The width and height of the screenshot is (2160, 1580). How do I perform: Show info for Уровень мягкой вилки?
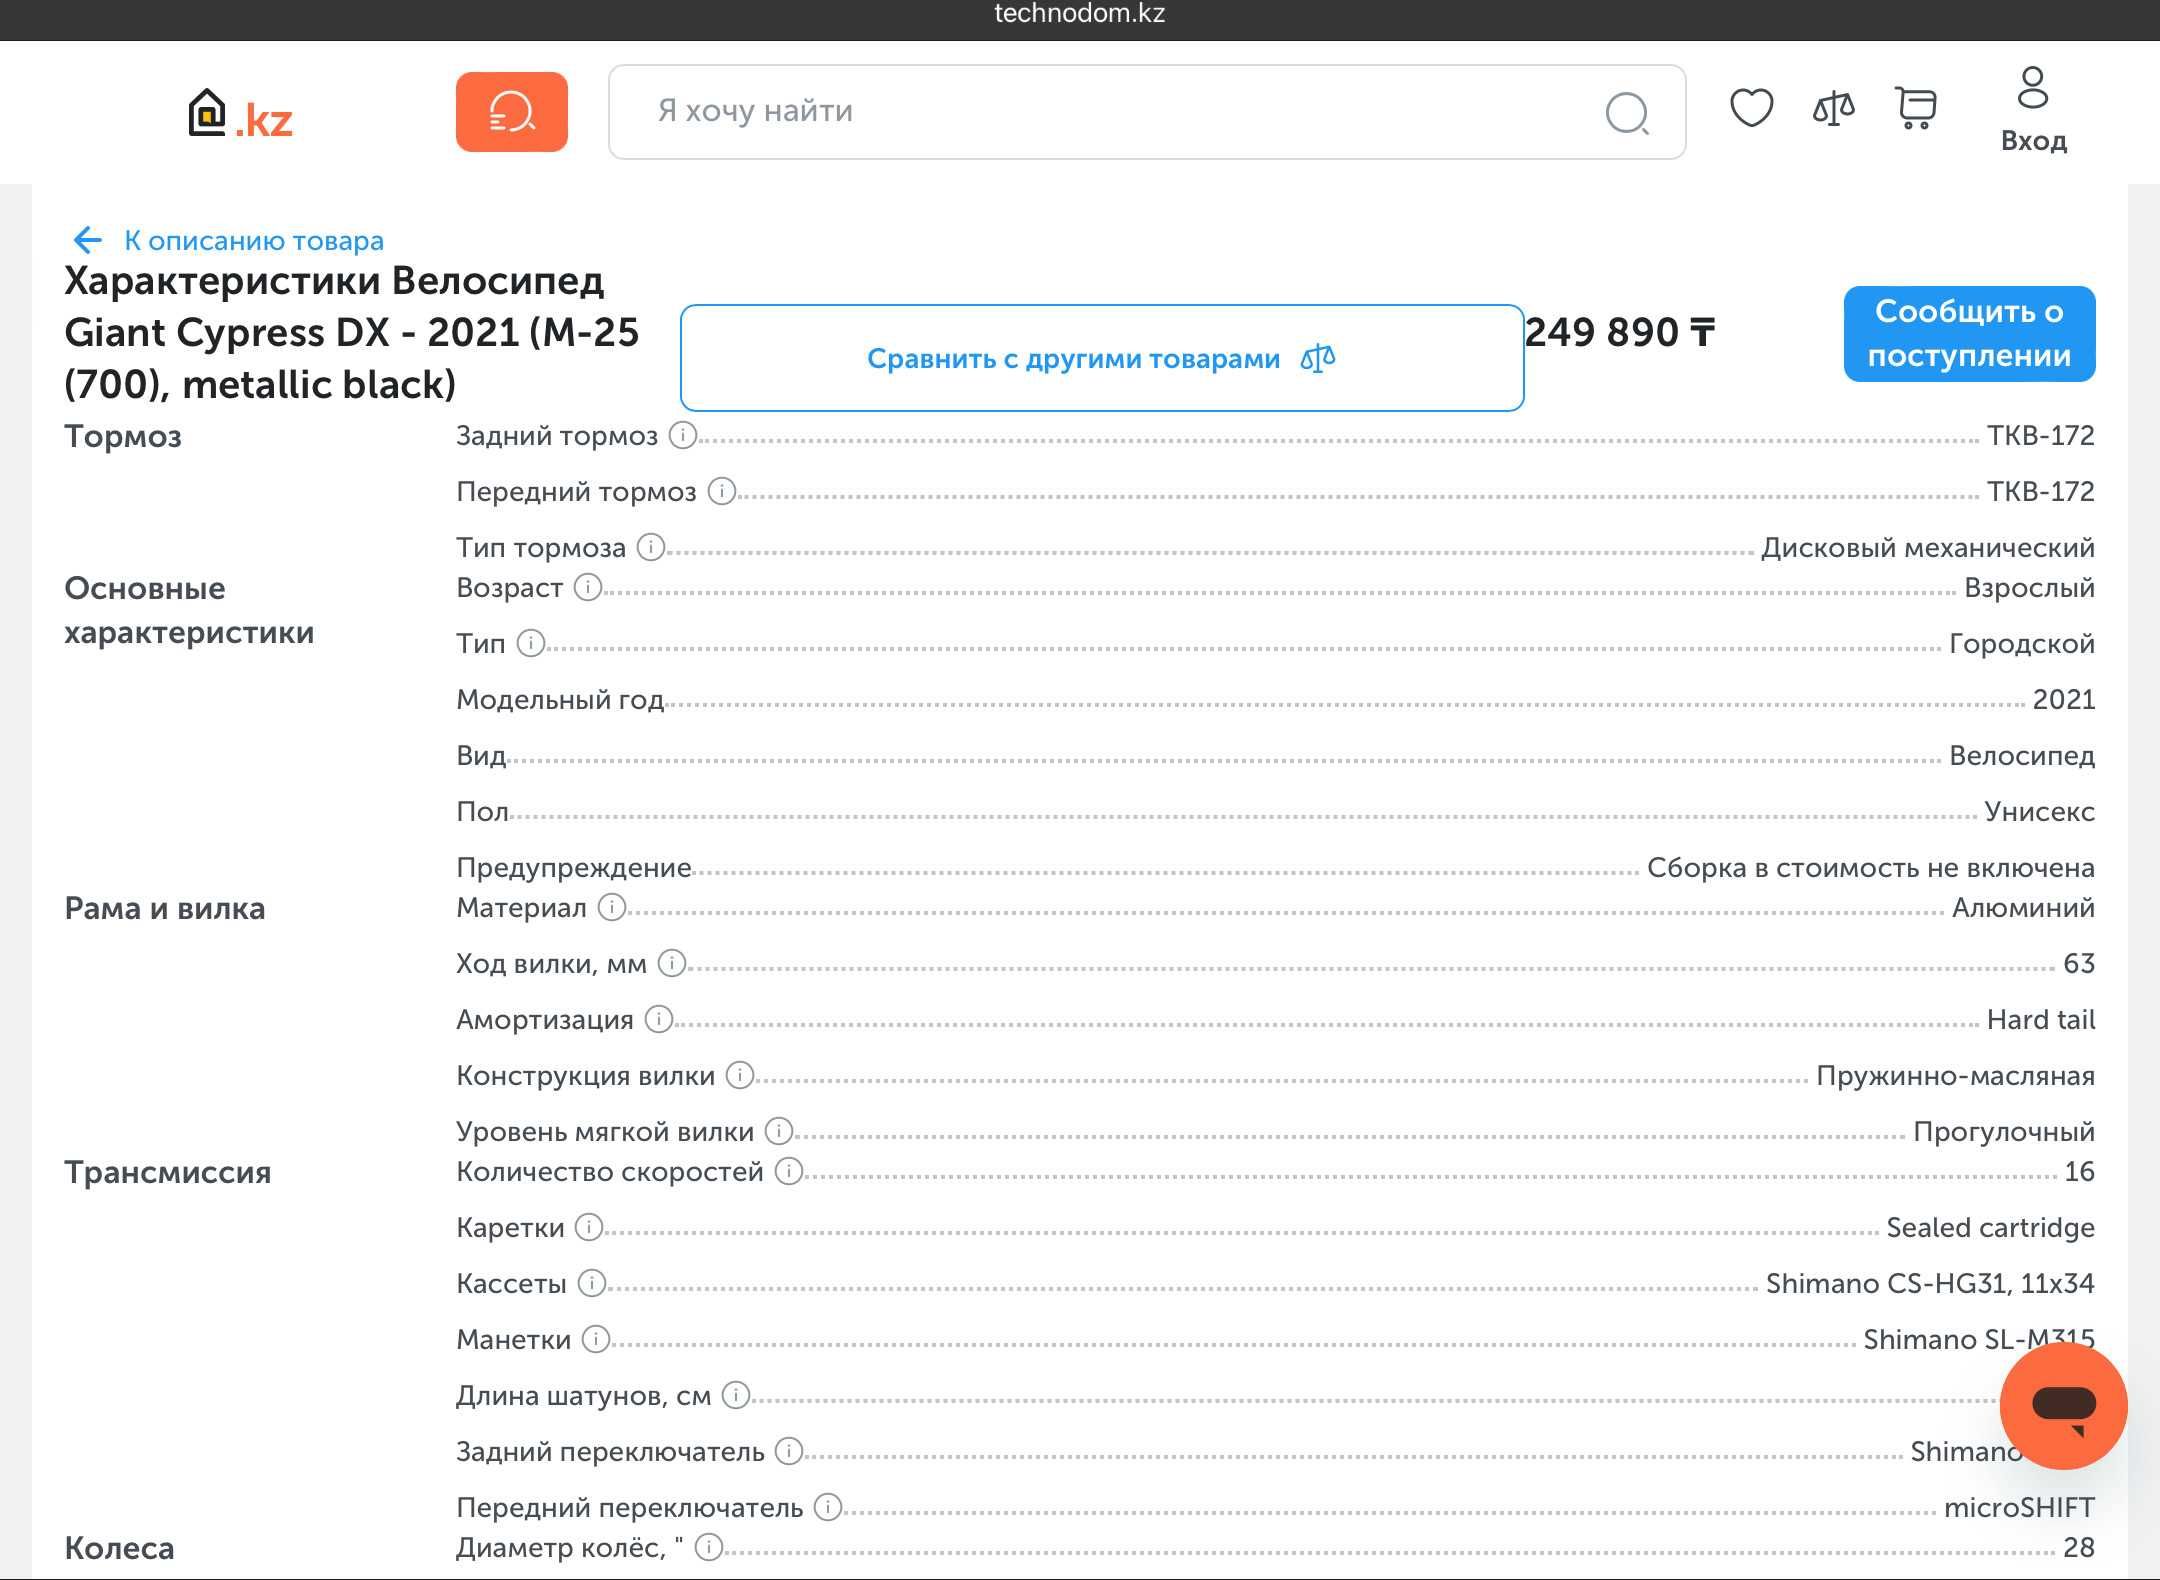(778, 1131)
